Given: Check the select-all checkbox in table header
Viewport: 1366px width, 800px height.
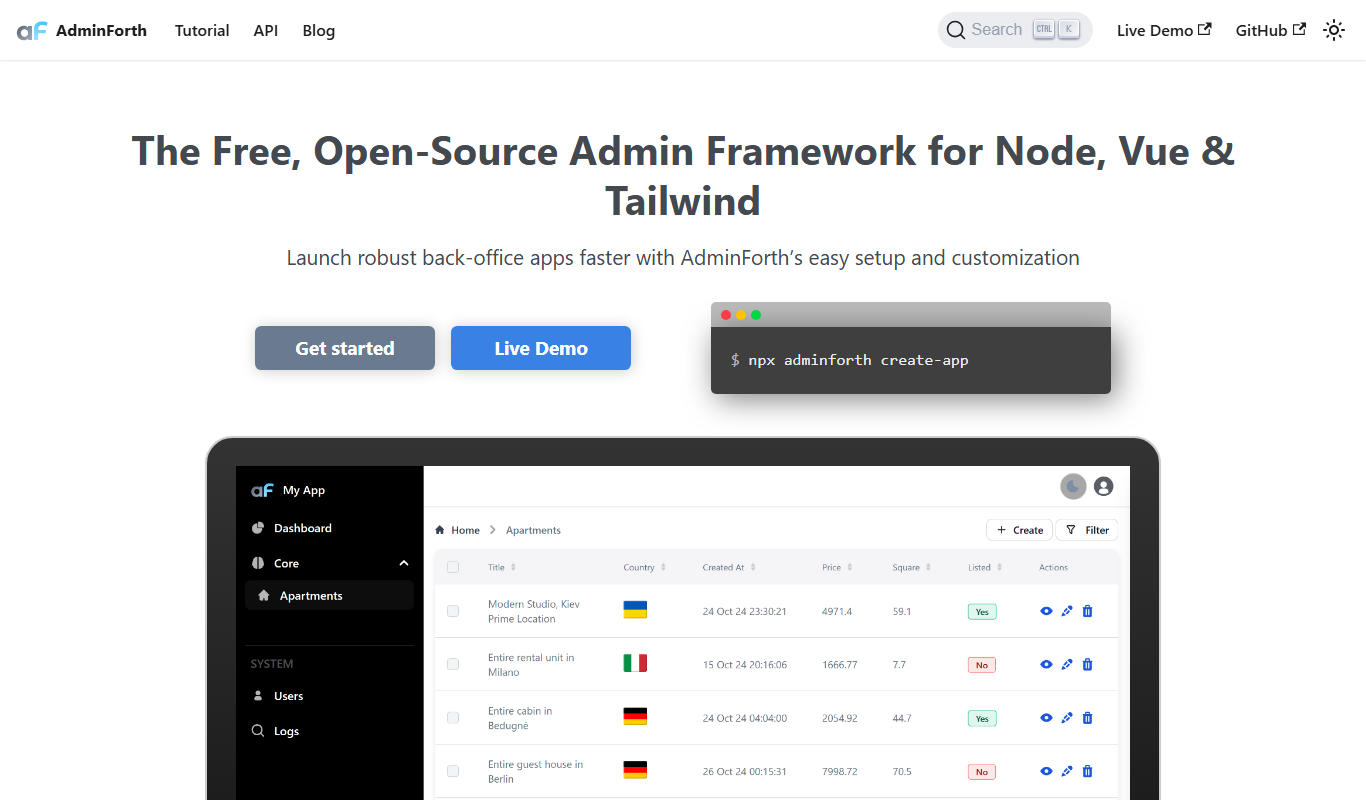Looking at the screenshot, I should (x=453, y=567).
